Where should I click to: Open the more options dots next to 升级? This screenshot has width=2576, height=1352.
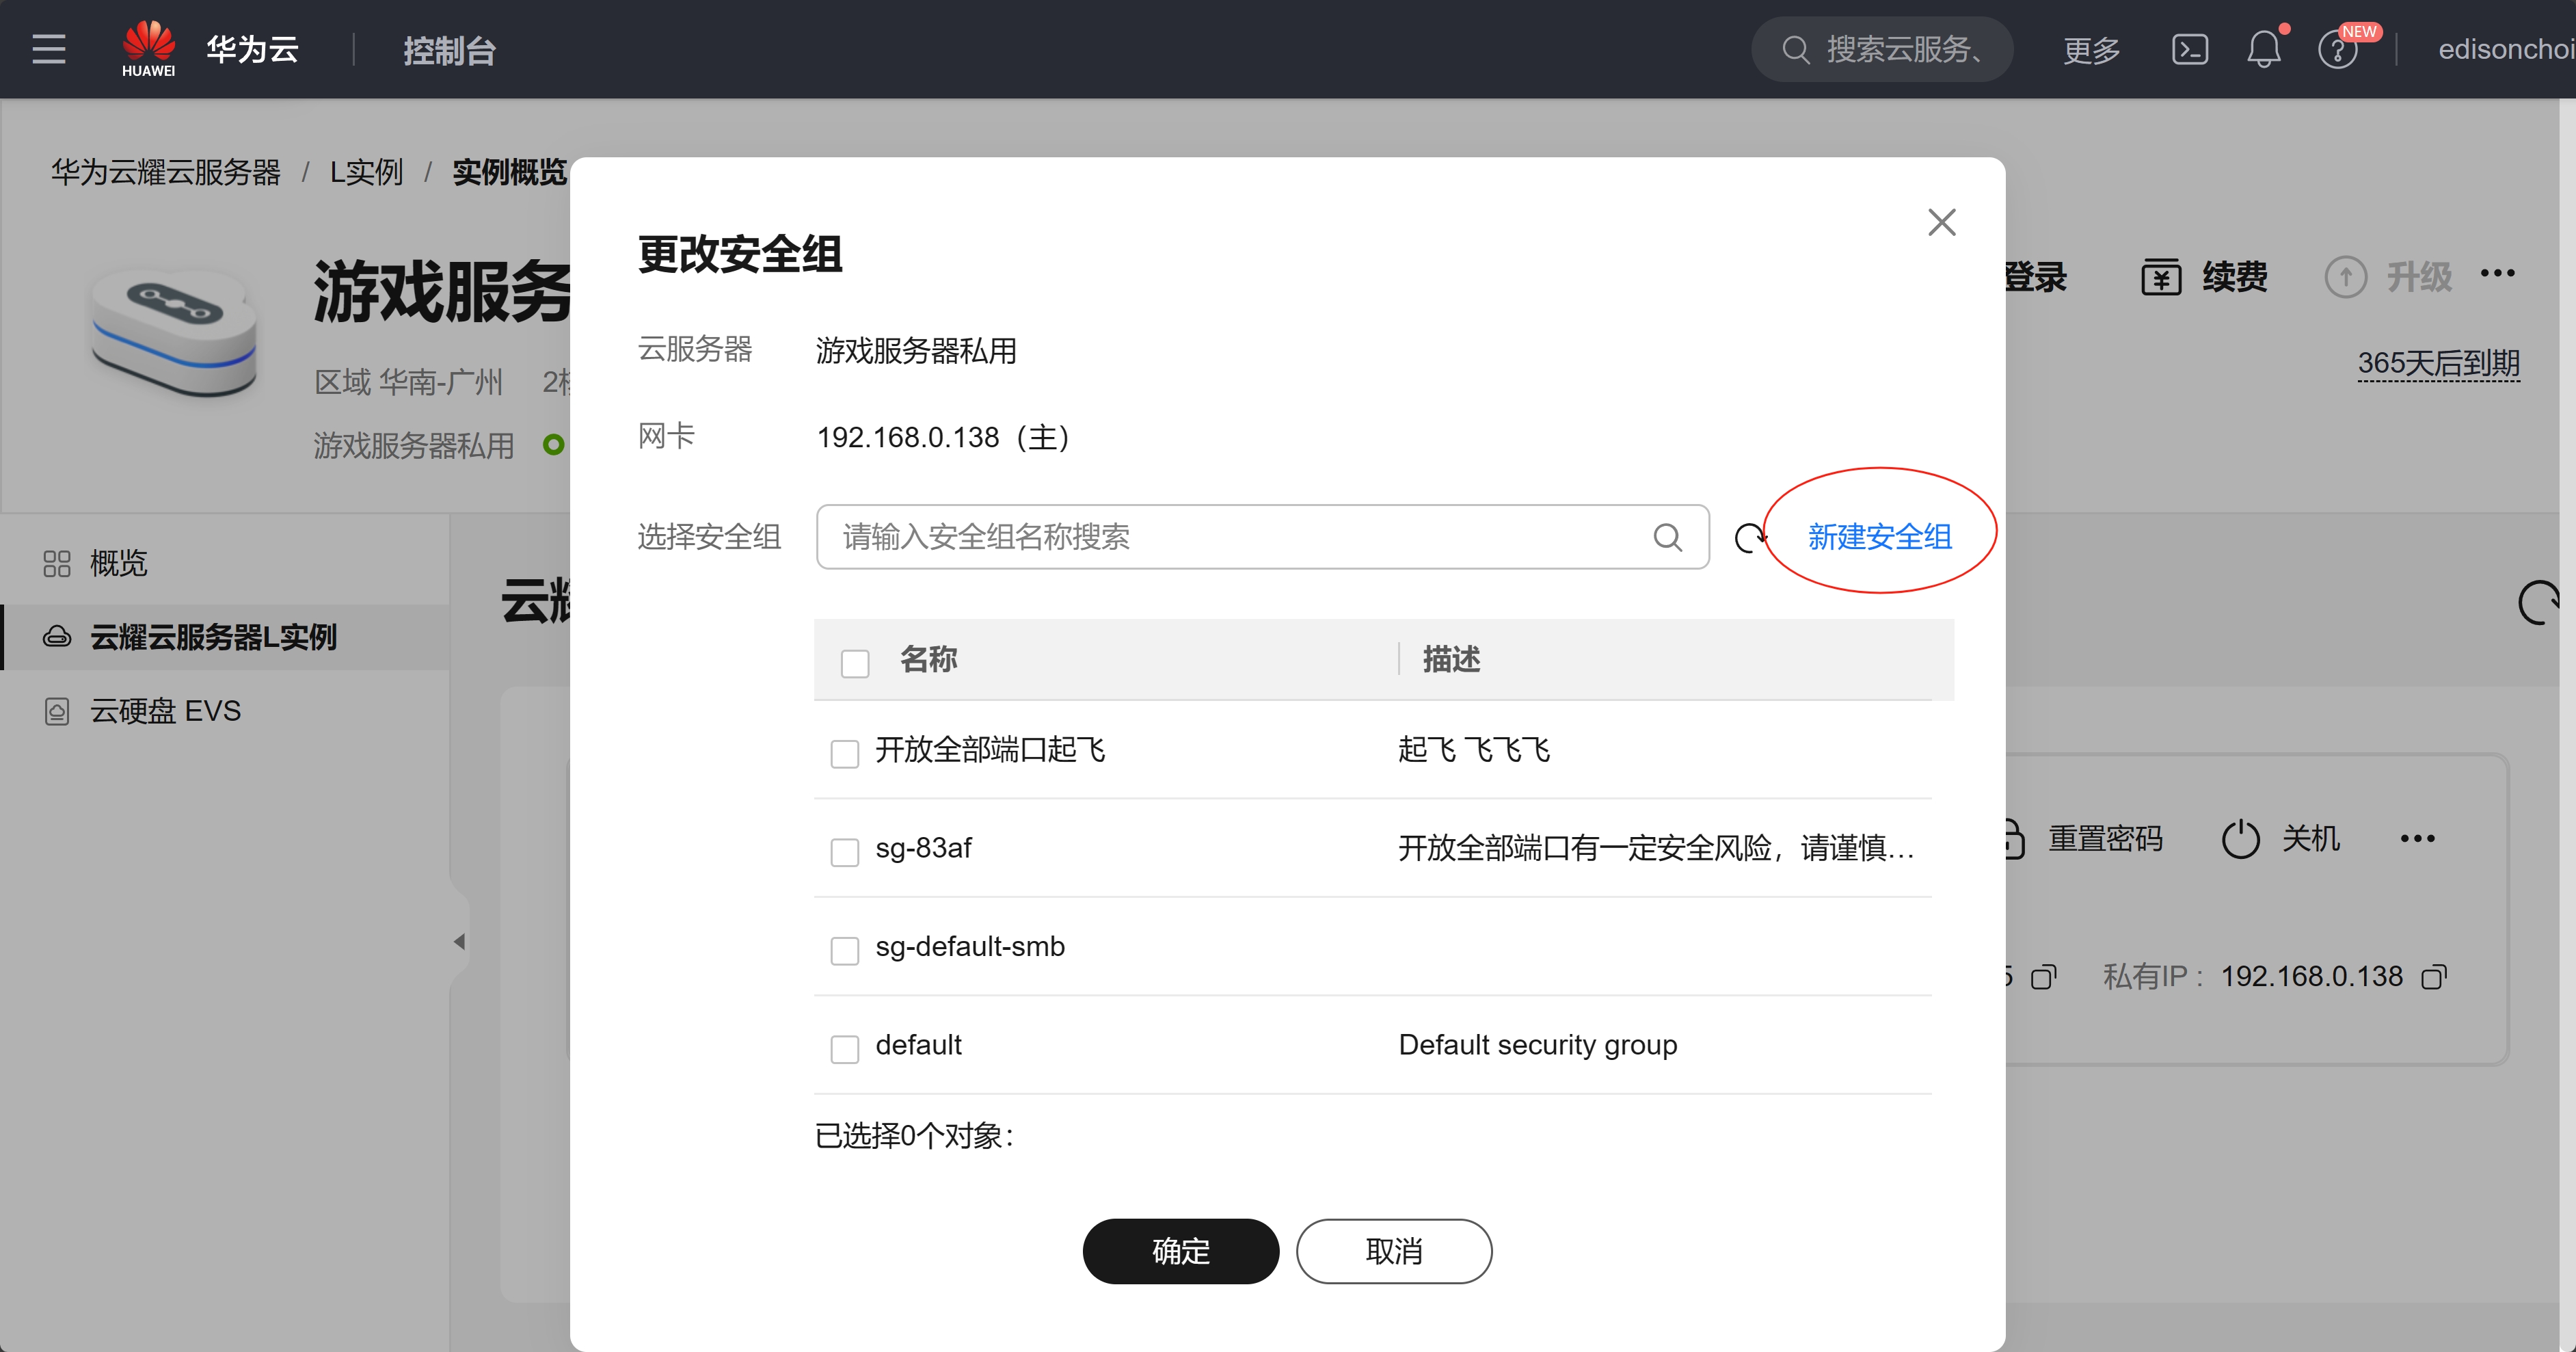coord(2497,274)
